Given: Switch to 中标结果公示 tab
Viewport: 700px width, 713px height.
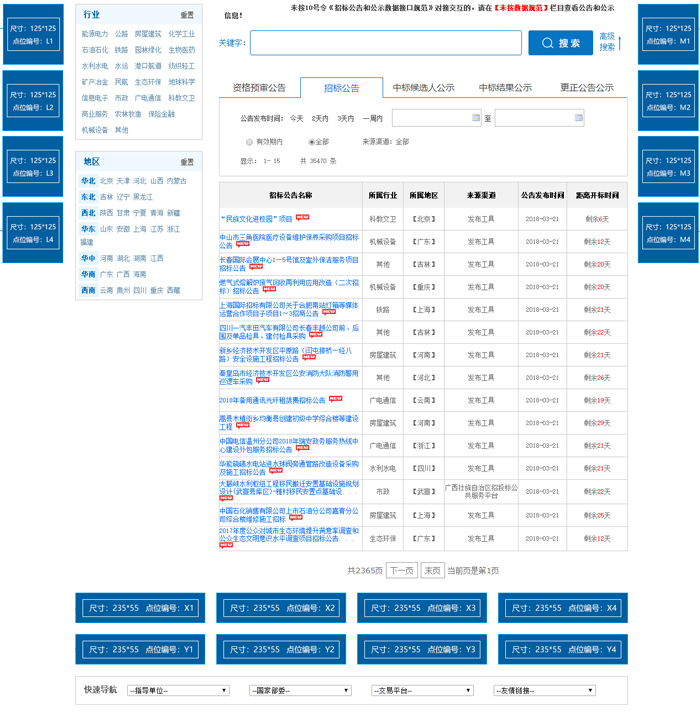Looking at the screenshot, I should click(505, 88).
